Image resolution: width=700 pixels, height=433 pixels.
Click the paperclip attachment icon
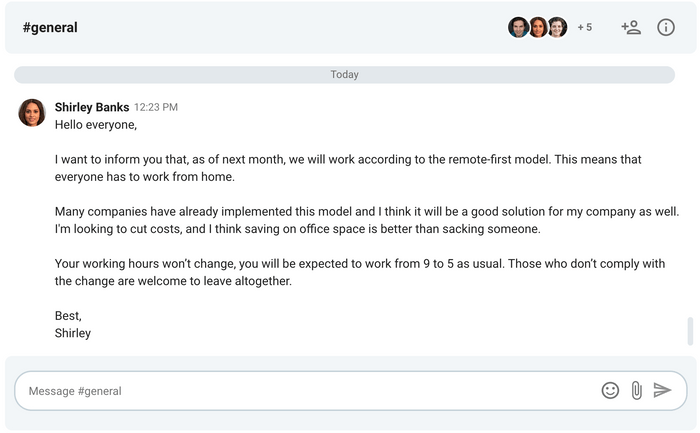point(636,390)
